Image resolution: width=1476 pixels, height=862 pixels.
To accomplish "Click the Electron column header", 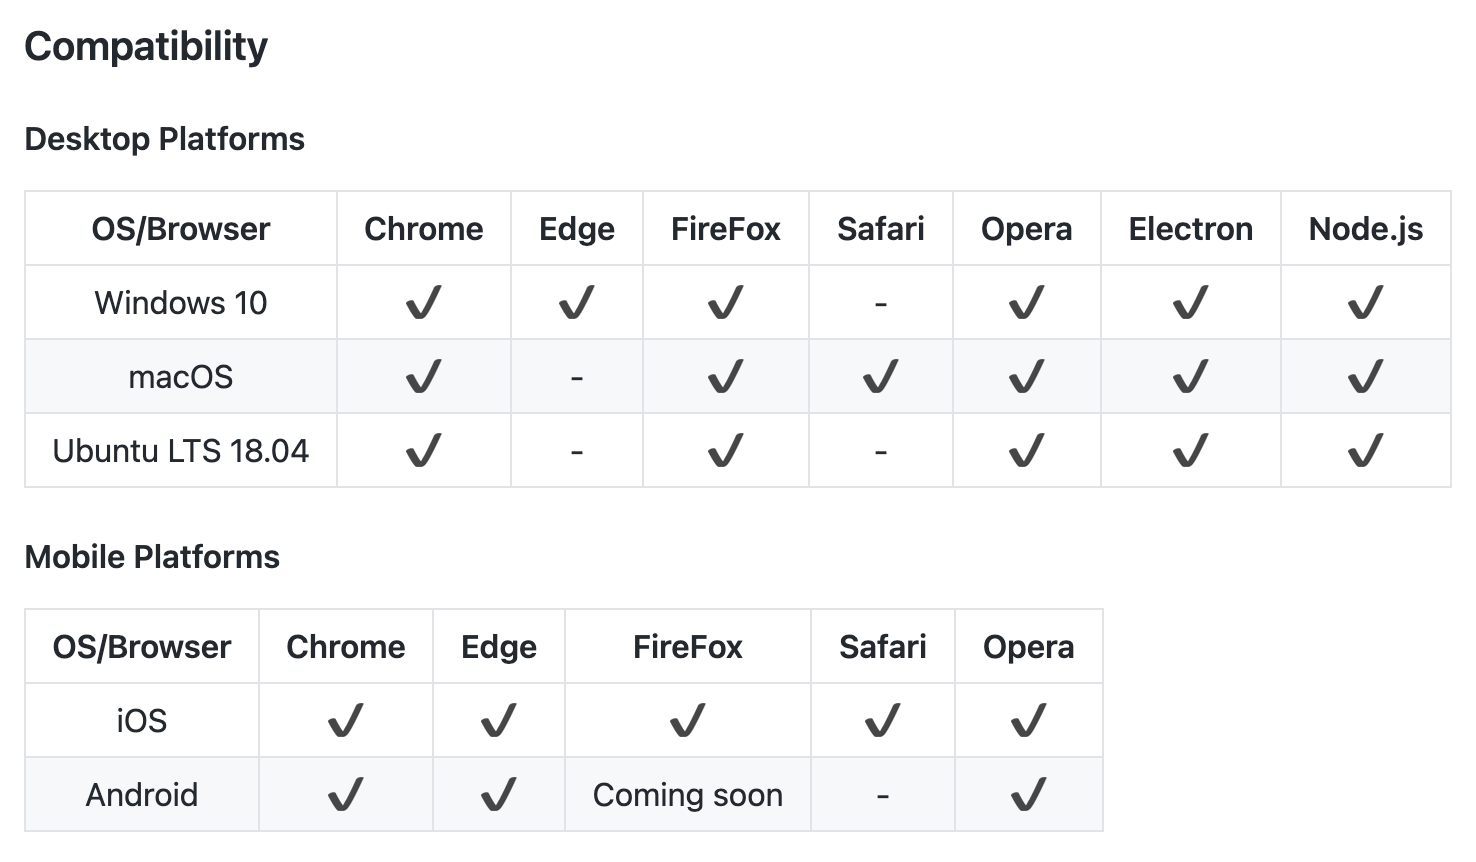I will pos(1190,229).
